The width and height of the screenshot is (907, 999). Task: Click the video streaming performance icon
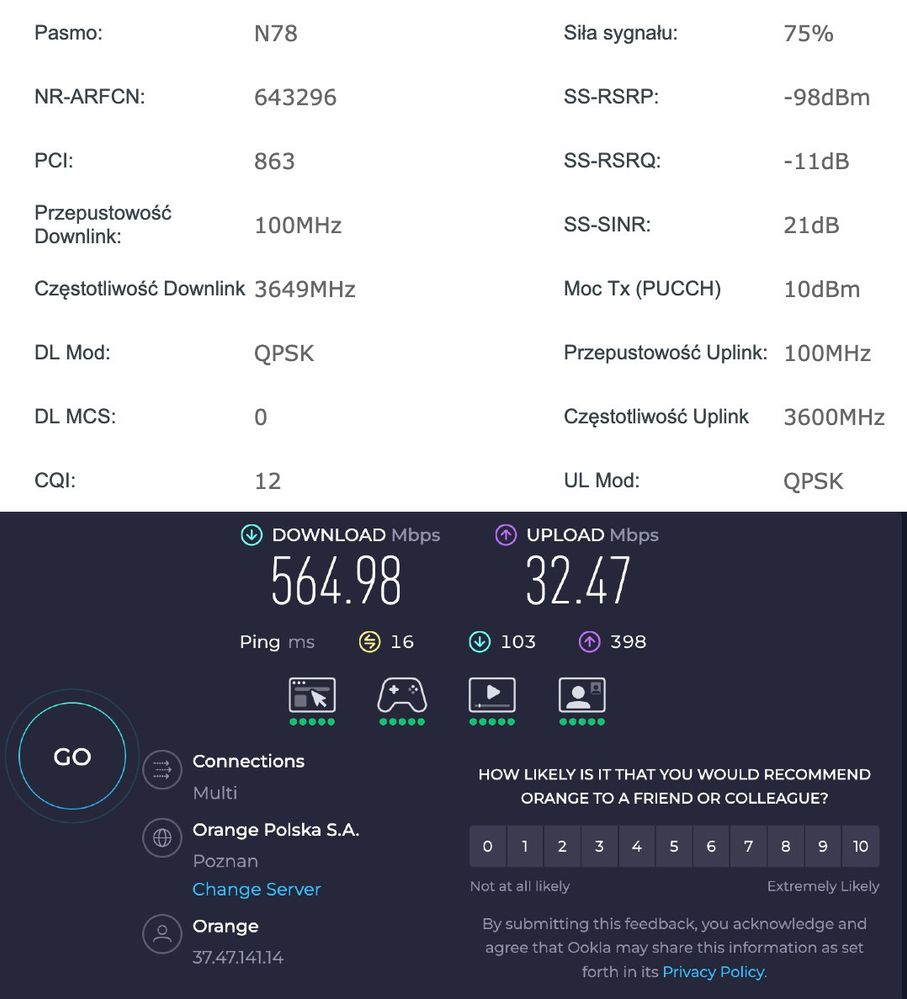click(492, 695)
